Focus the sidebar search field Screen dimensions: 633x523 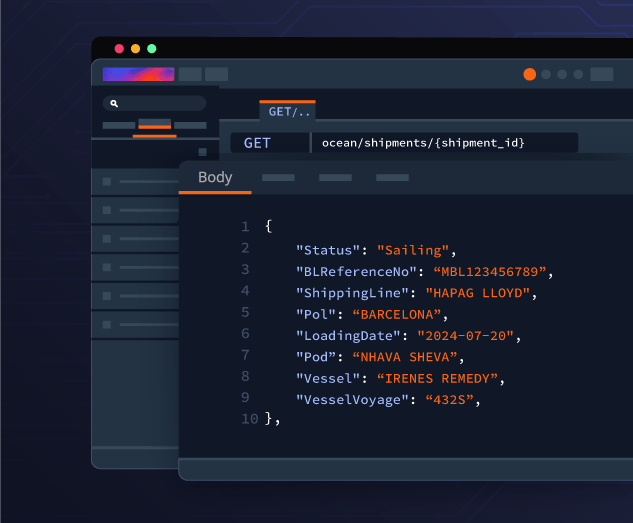point(160,103)
